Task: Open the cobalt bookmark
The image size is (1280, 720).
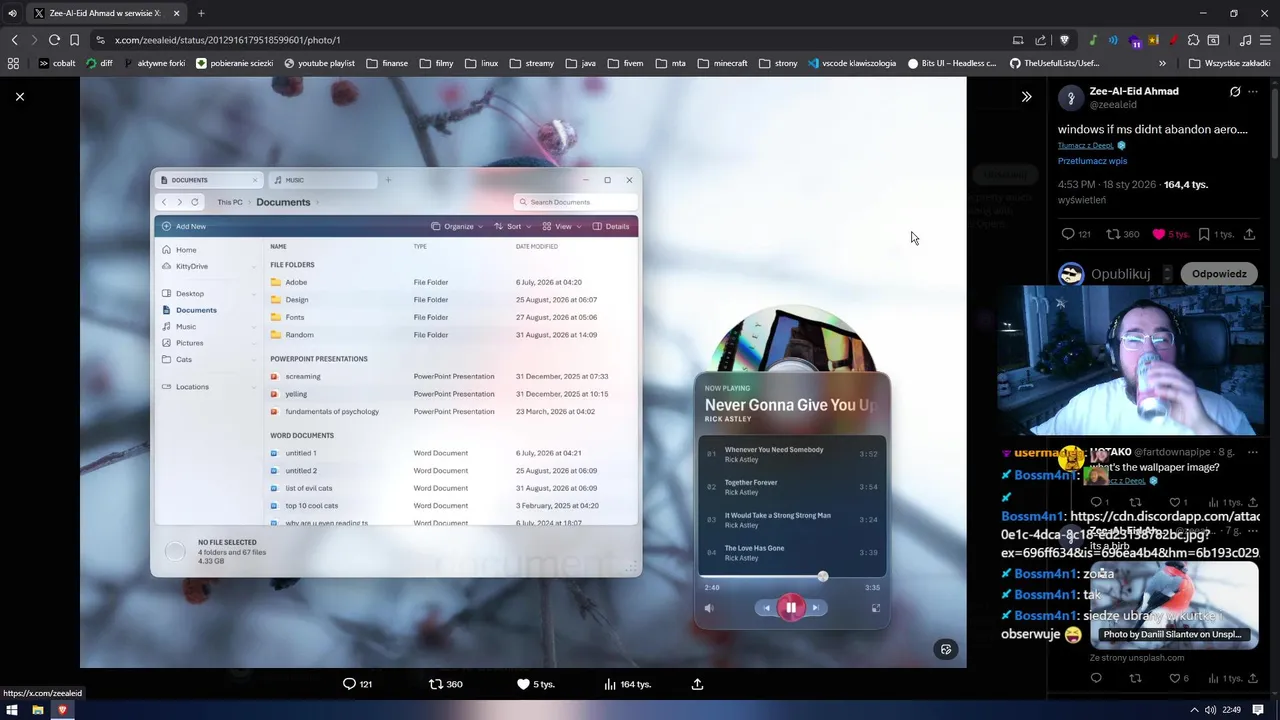Action: [57, 63]
